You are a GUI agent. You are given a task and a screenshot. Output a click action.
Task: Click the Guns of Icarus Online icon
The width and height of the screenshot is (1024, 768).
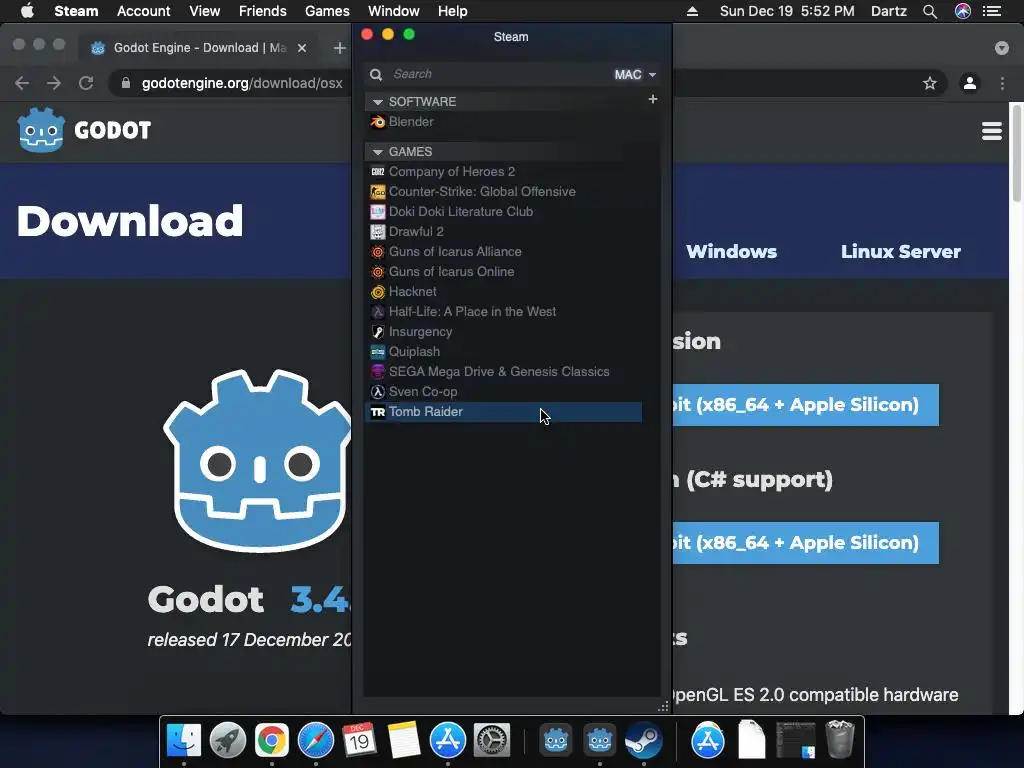click(377, 272)
